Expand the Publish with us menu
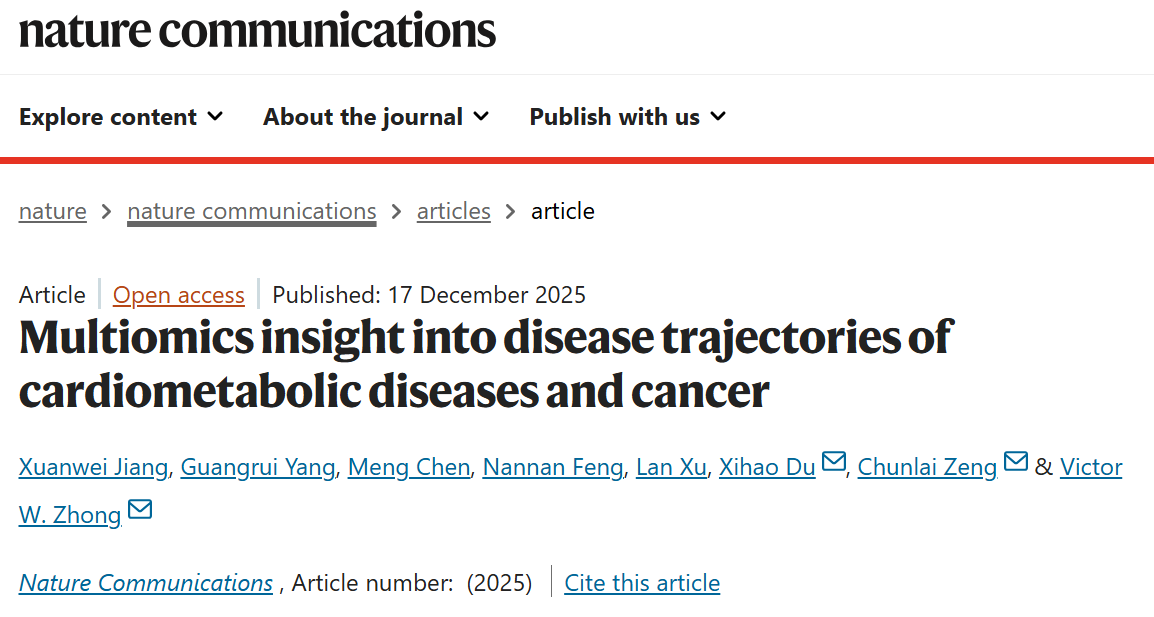This screenshot has width=1154, height=617. click(x=627, y=117)
